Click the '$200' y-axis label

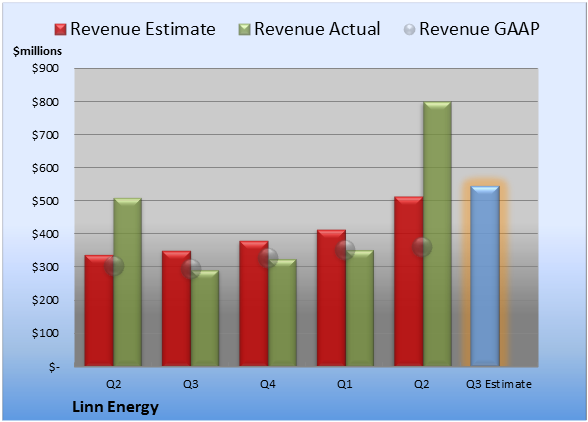45,300
